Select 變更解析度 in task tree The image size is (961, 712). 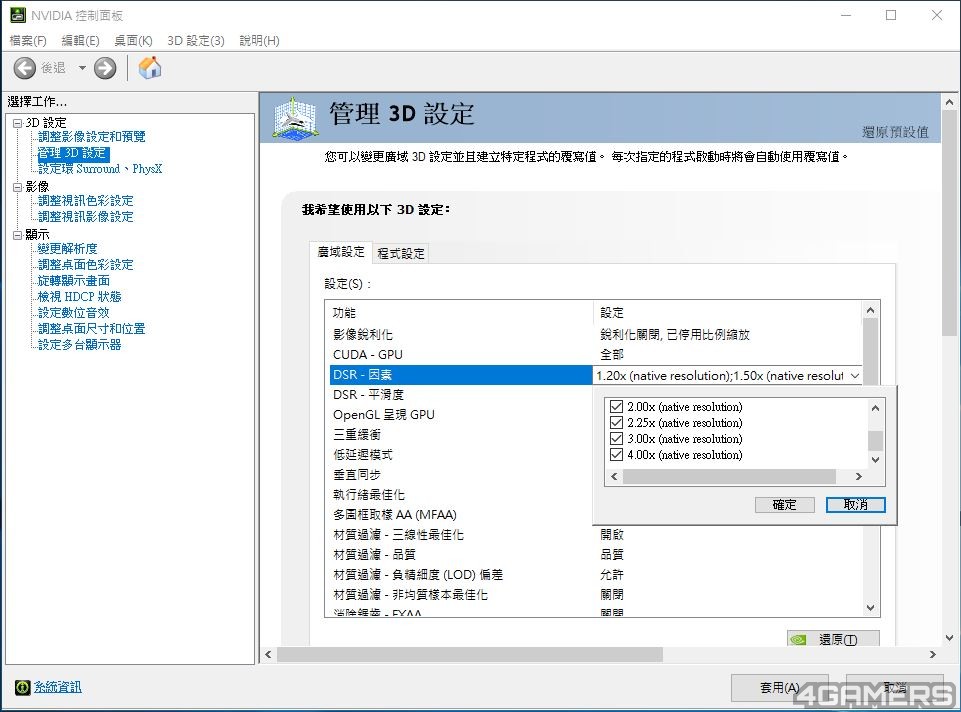(67, 248)
